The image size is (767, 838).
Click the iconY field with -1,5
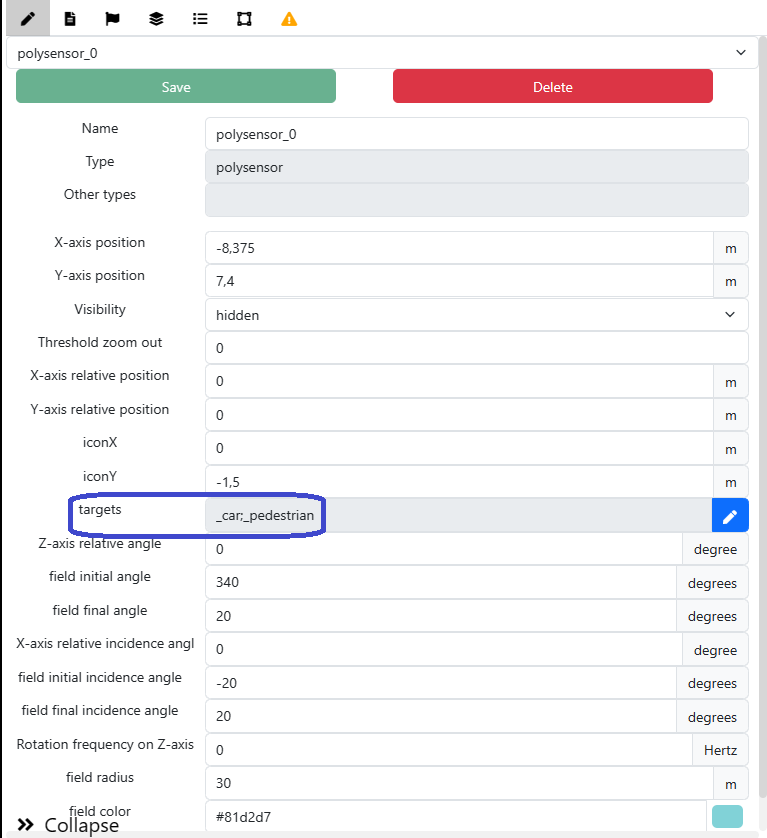point(459,482)
